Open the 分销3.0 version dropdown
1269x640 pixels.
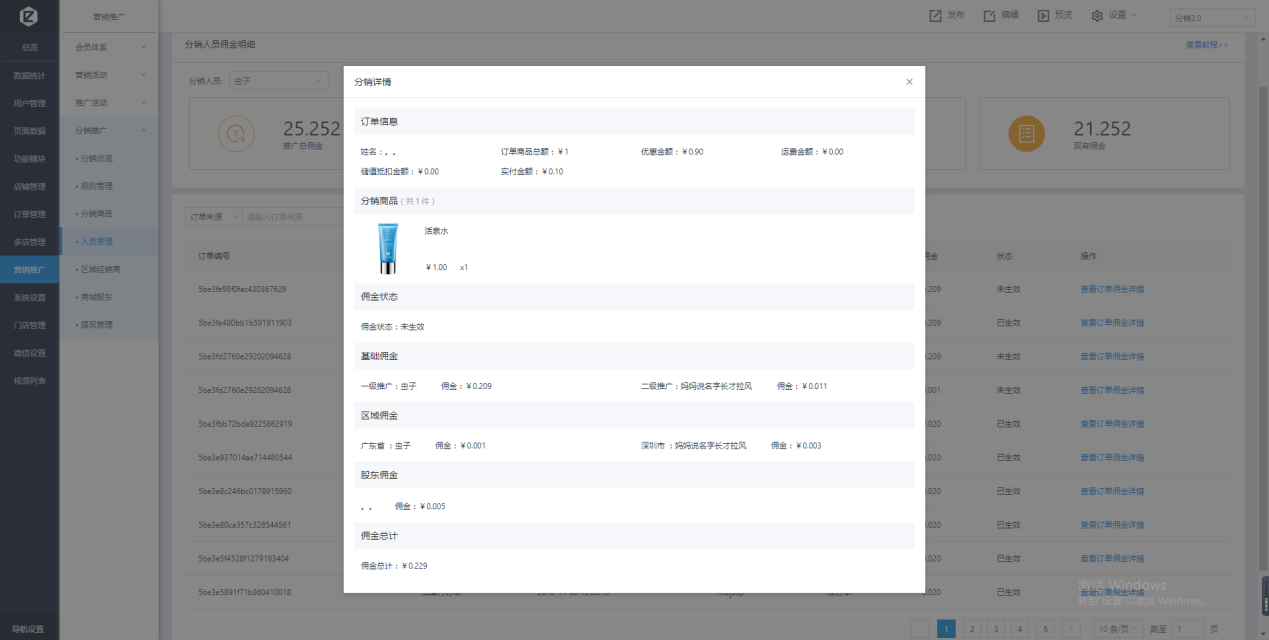tap(1212, 18)
